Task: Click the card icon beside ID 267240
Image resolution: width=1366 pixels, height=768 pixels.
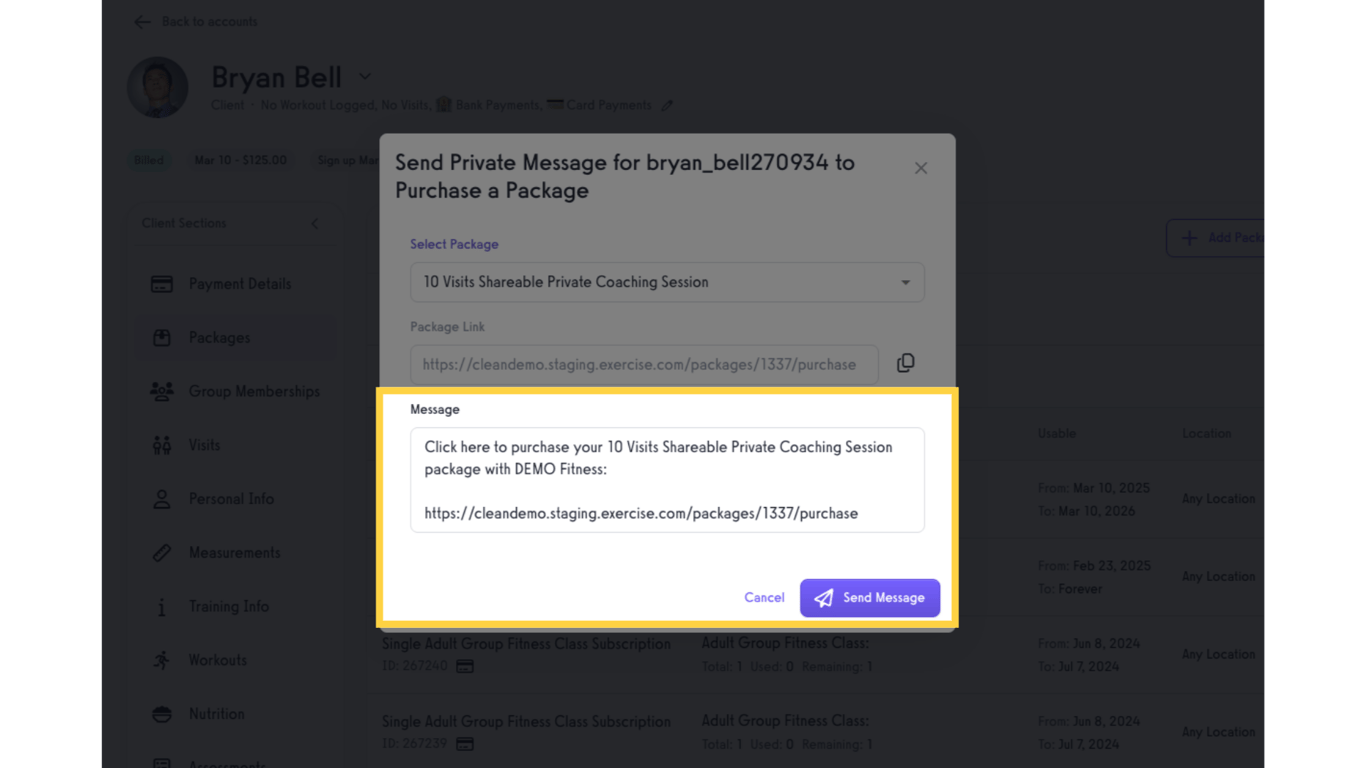Action: 464,665
